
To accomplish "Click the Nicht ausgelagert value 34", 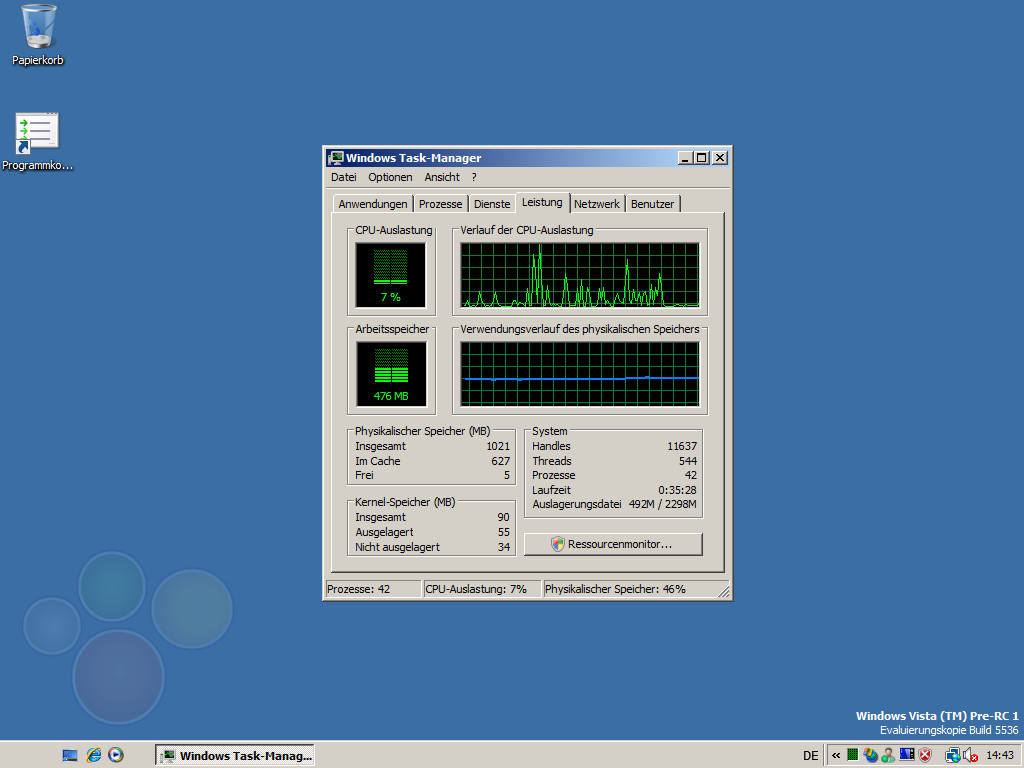I will pyautogui.click(x=504, y=547).
